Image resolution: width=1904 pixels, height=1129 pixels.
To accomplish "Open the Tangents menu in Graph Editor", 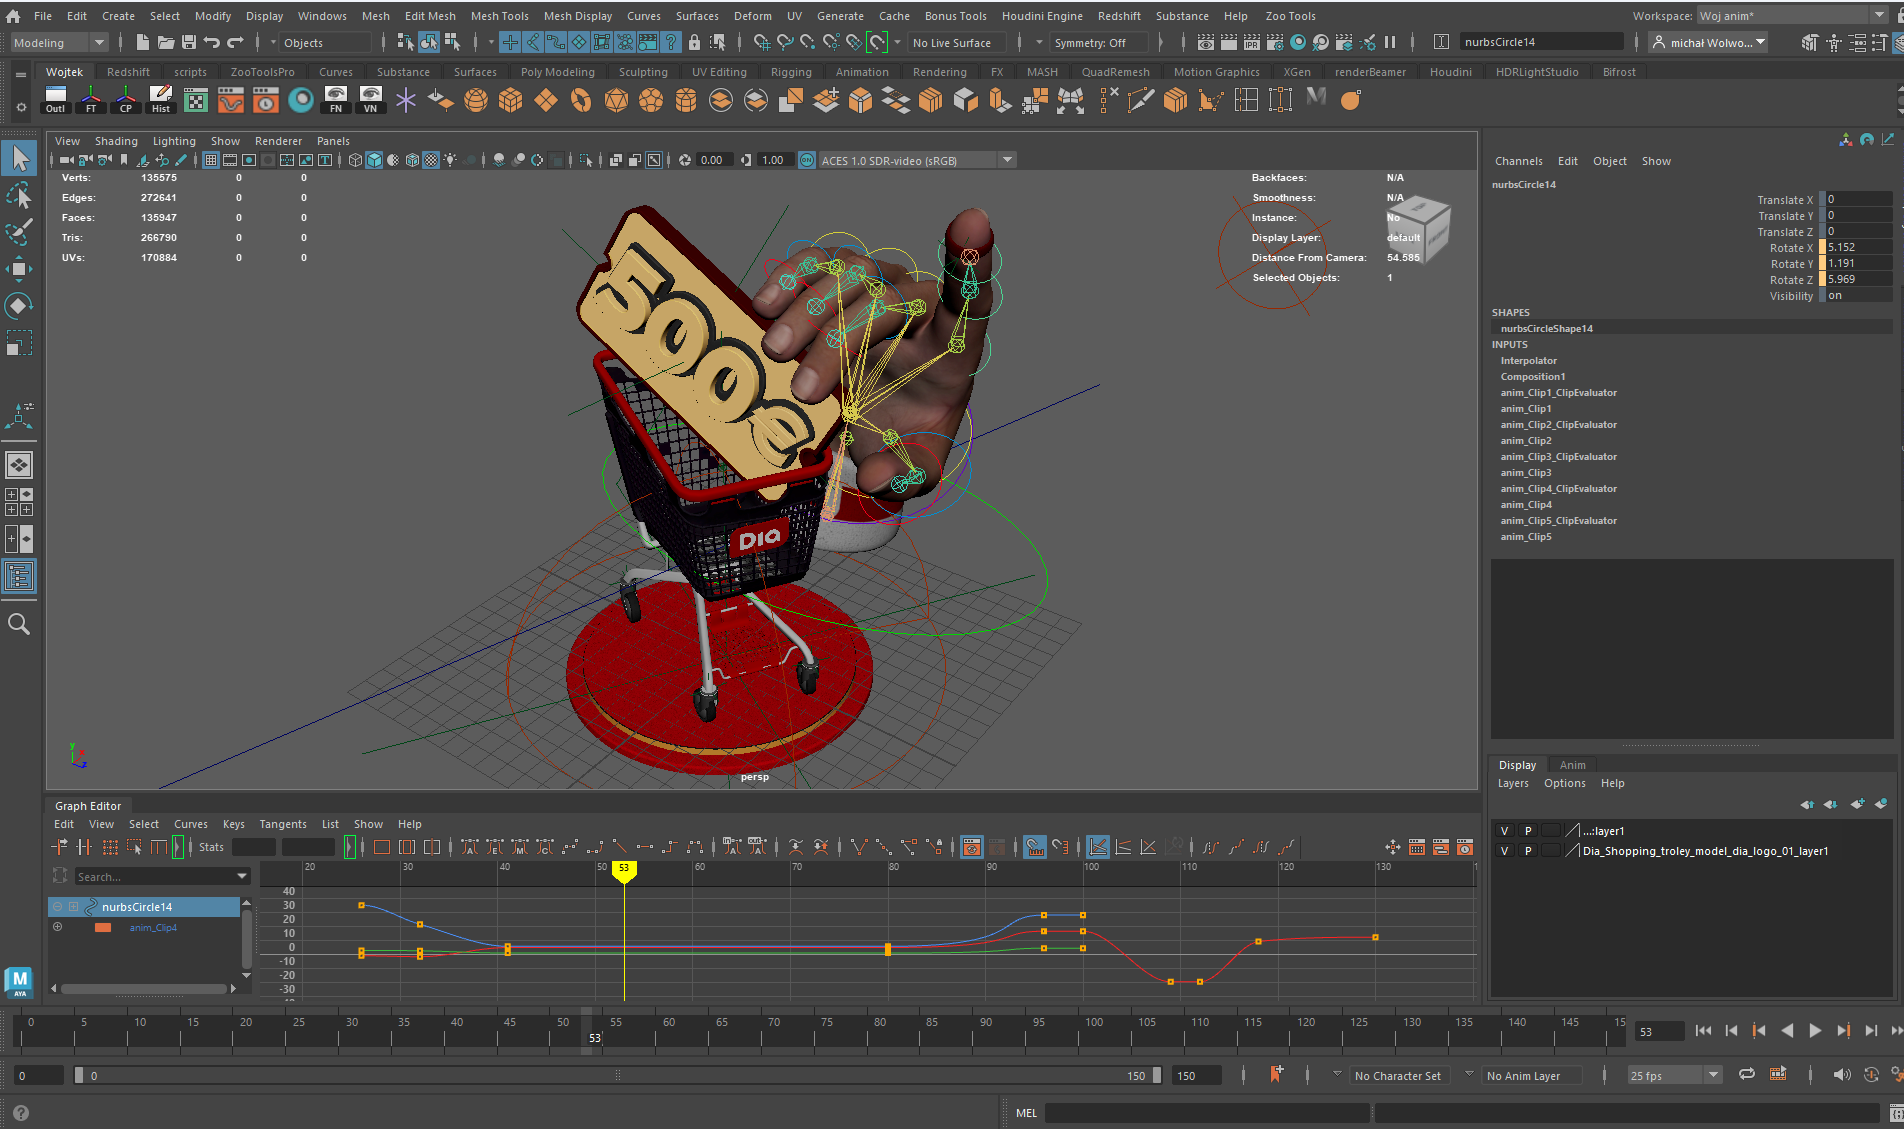I will [283, 823].
